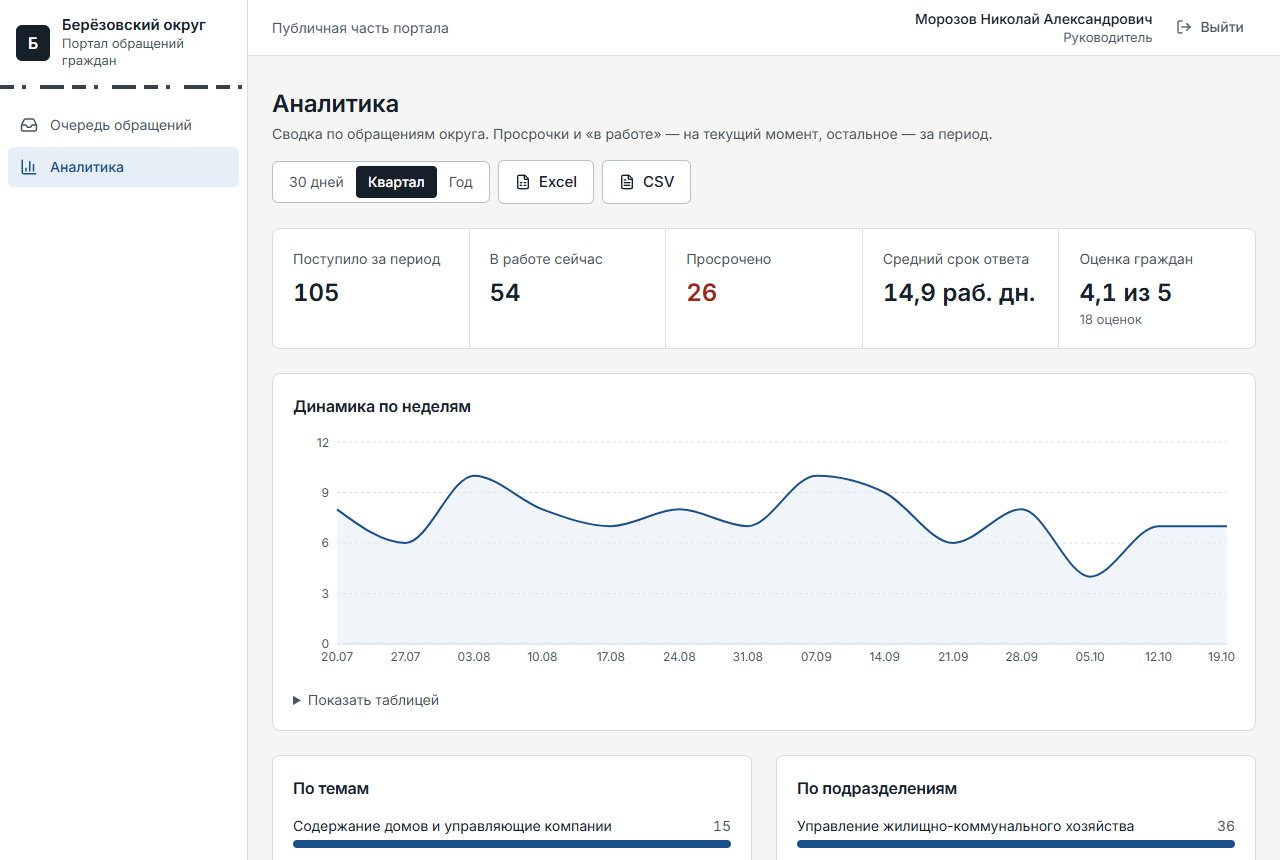Click the document icon on the CSV button
1280x860 pixels.
(x=627, y=182)
